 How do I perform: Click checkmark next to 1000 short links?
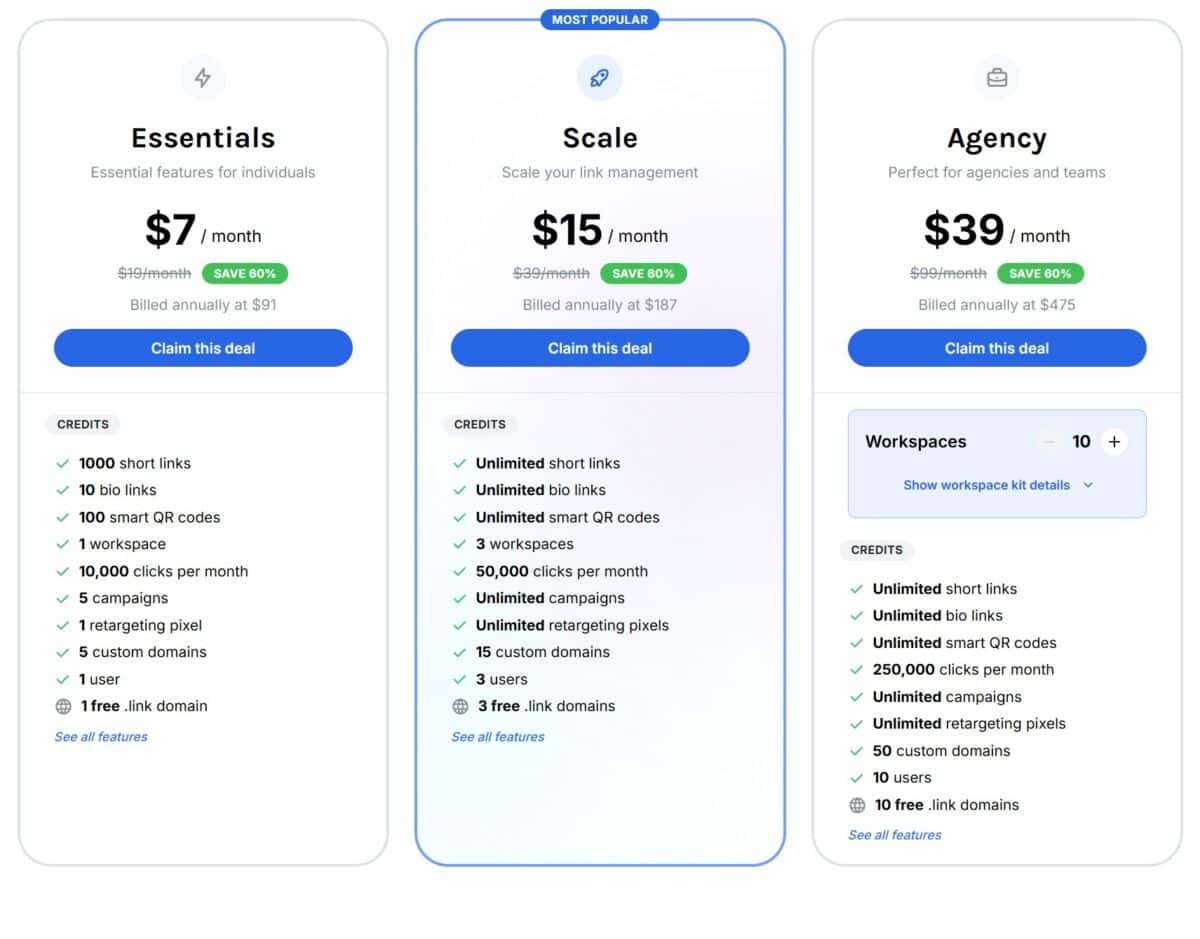click(x=63, y=464)
